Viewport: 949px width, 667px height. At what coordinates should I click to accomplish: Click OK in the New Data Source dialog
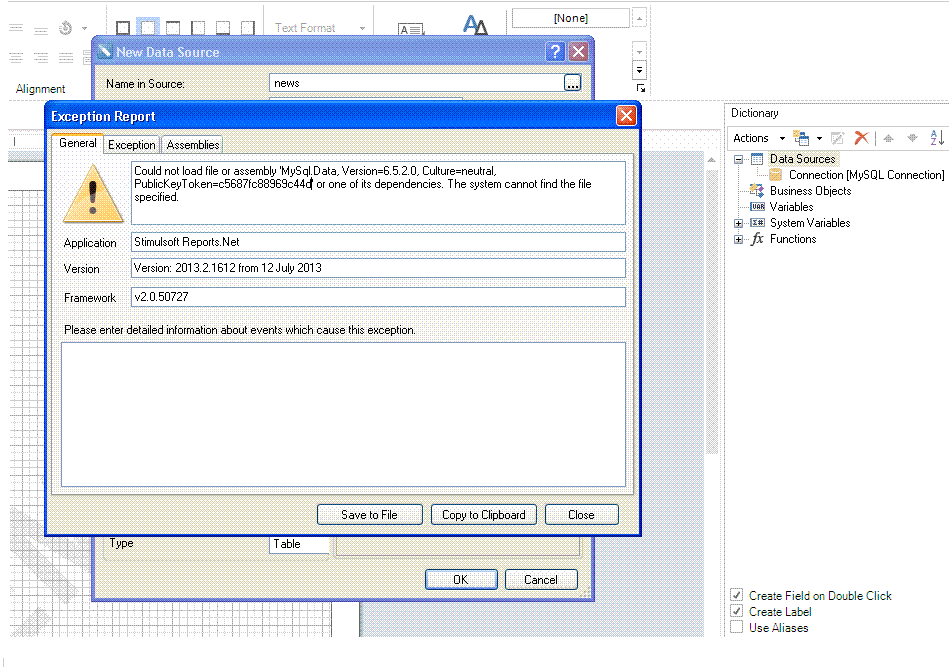461,579
